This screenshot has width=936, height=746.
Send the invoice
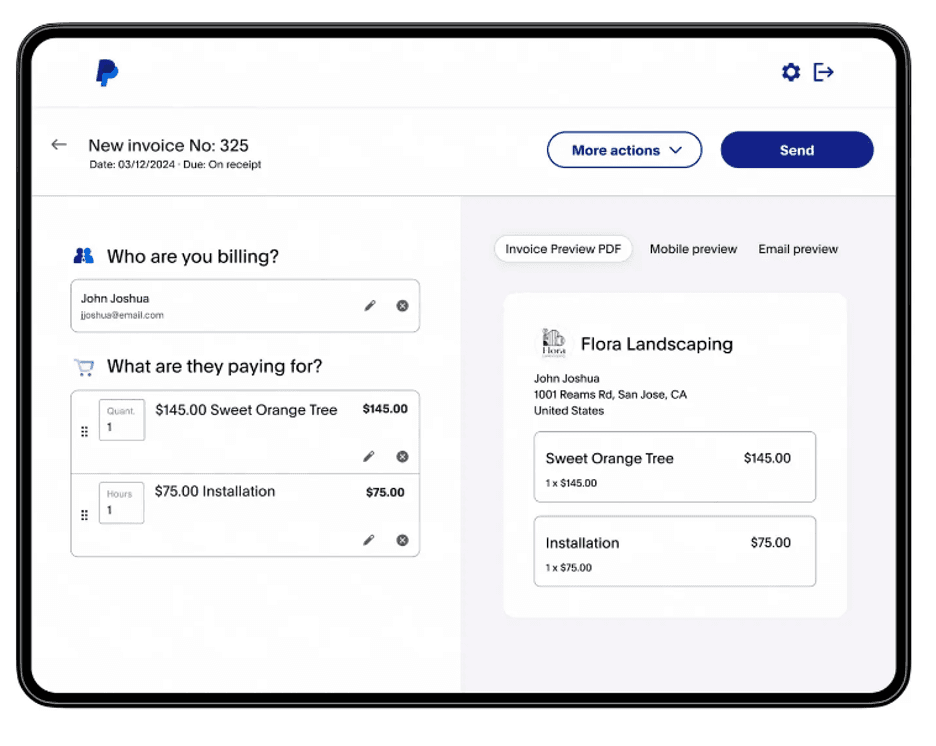pyautogui.click(x=796, y=150)
